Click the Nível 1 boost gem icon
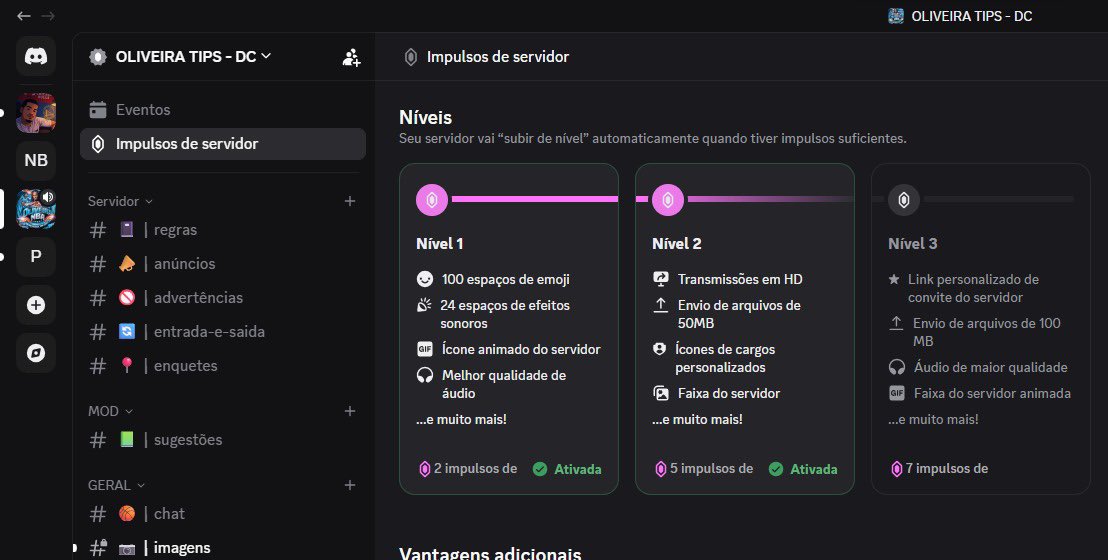 (x=432, y=200)
